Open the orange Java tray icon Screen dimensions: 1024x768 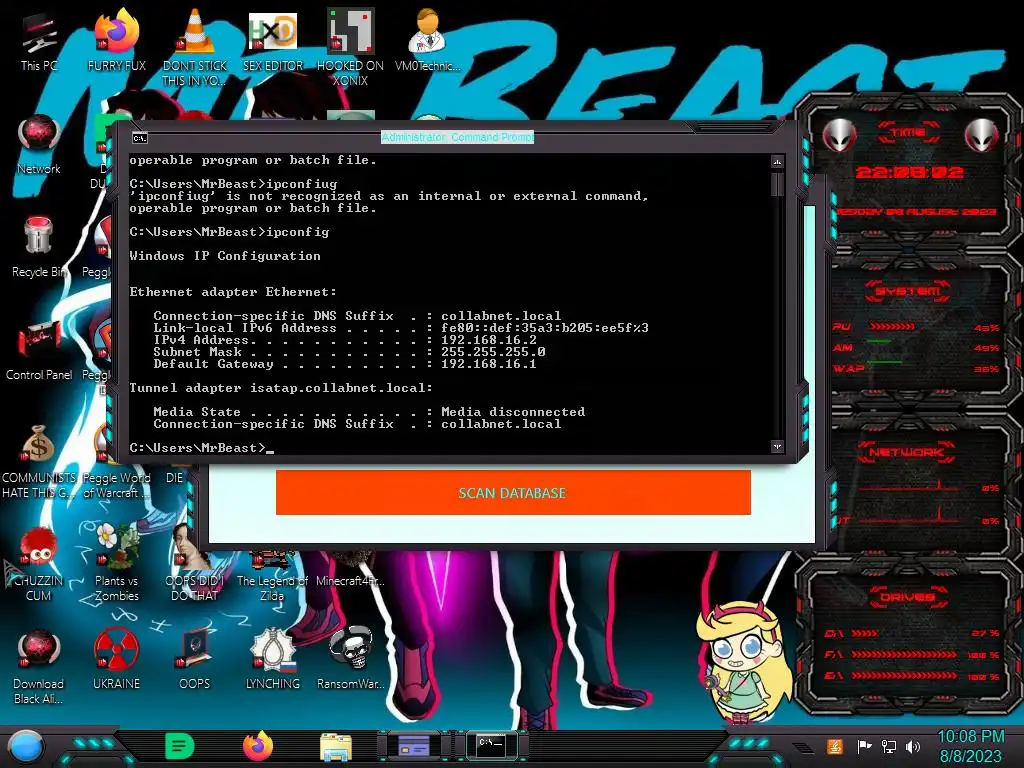(835, 746)
